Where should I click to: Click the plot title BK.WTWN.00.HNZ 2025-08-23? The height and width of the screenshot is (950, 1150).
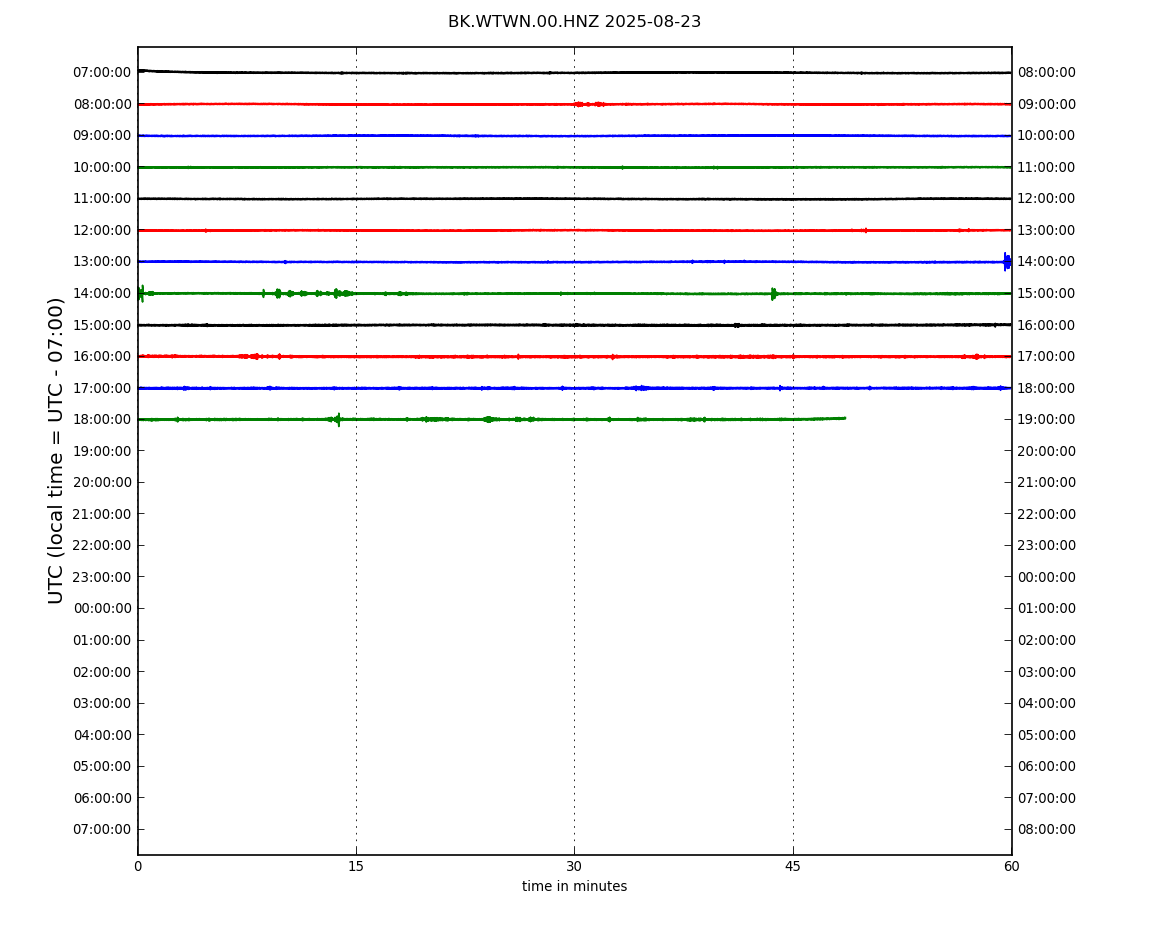pyautogui.click(x=574, y=22)
